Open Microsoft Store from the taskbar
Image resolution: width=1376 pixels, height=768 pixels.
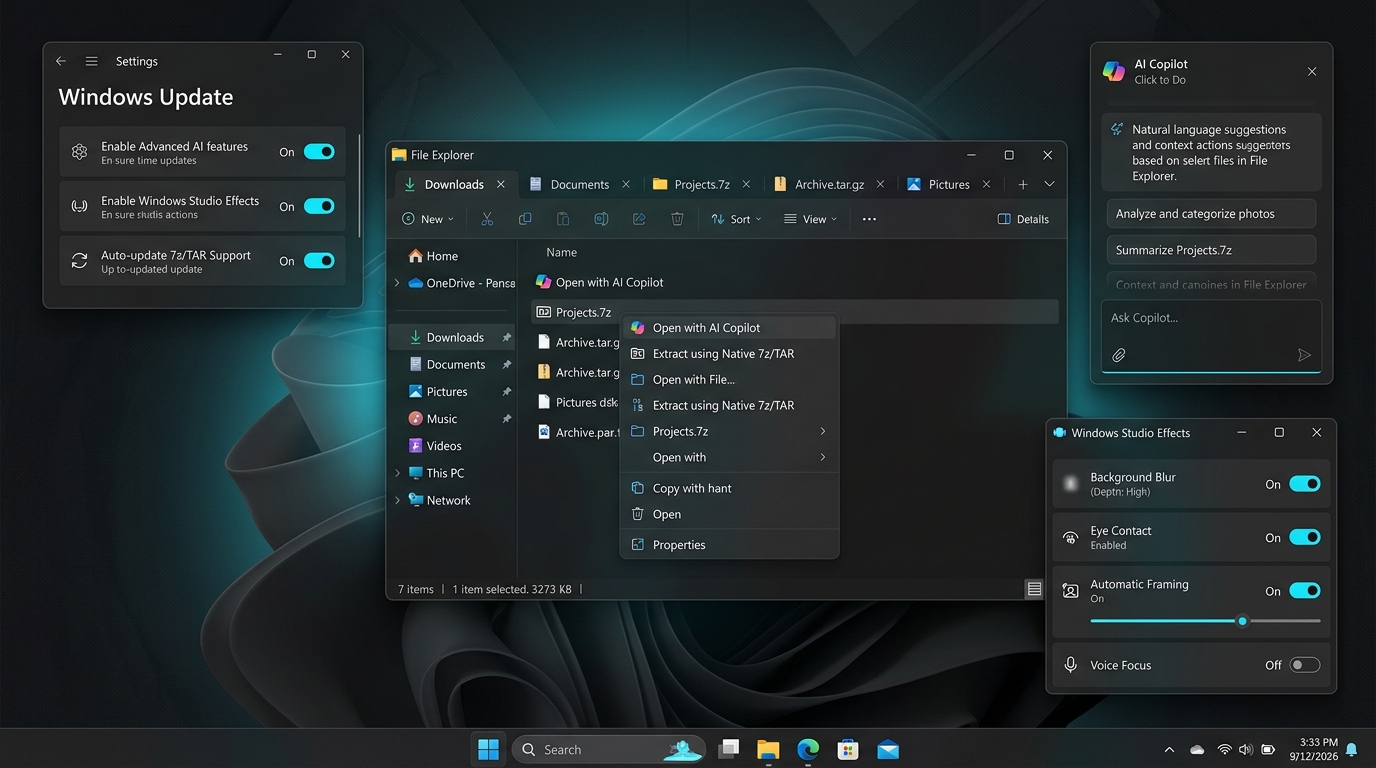point(848,749)
